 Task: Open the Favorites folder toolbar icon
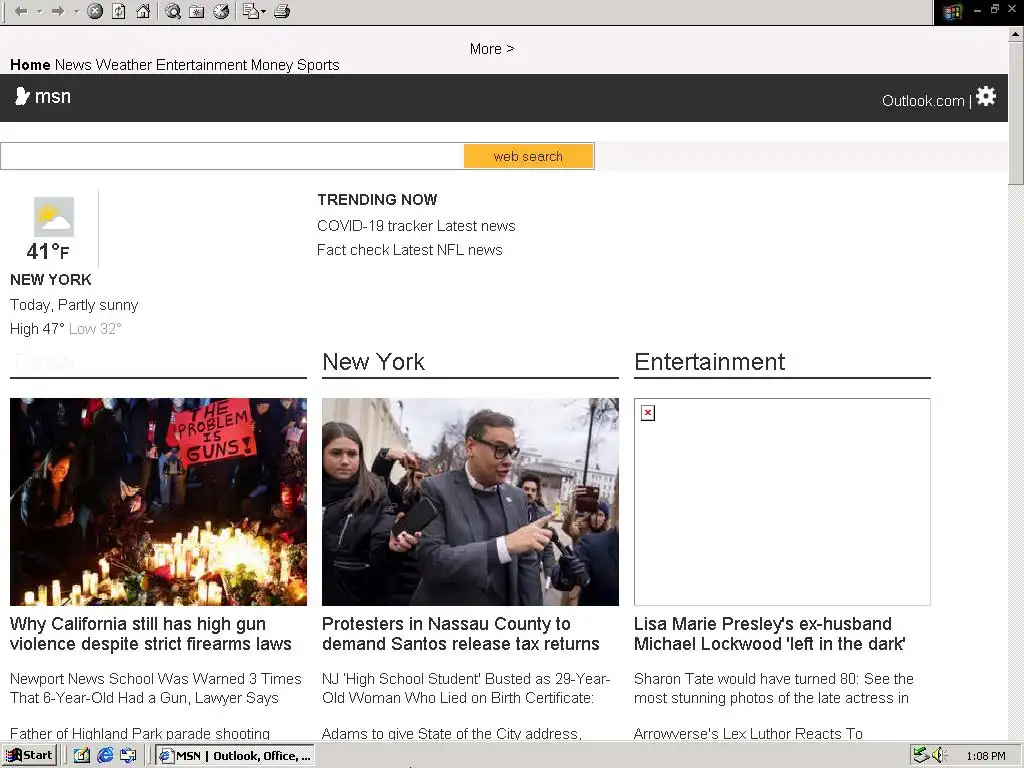[197, 11]
